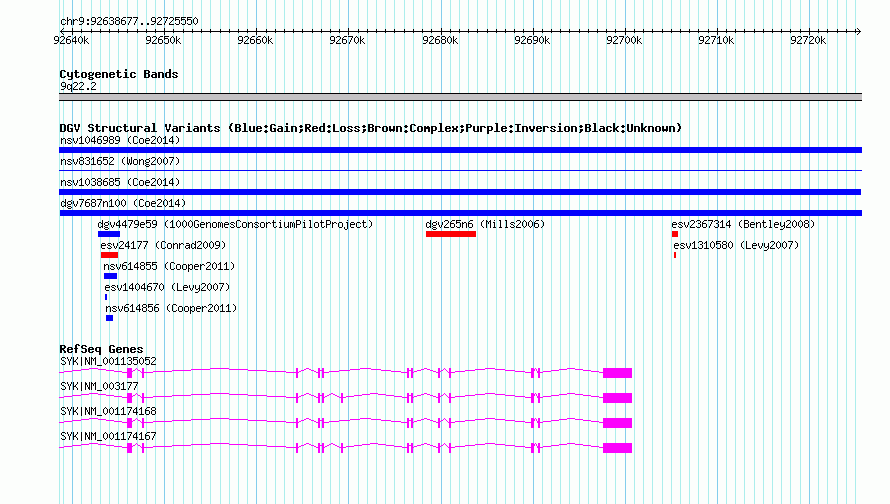
Task: Click the 92690k ruler tick label
Action: point(532,40)
